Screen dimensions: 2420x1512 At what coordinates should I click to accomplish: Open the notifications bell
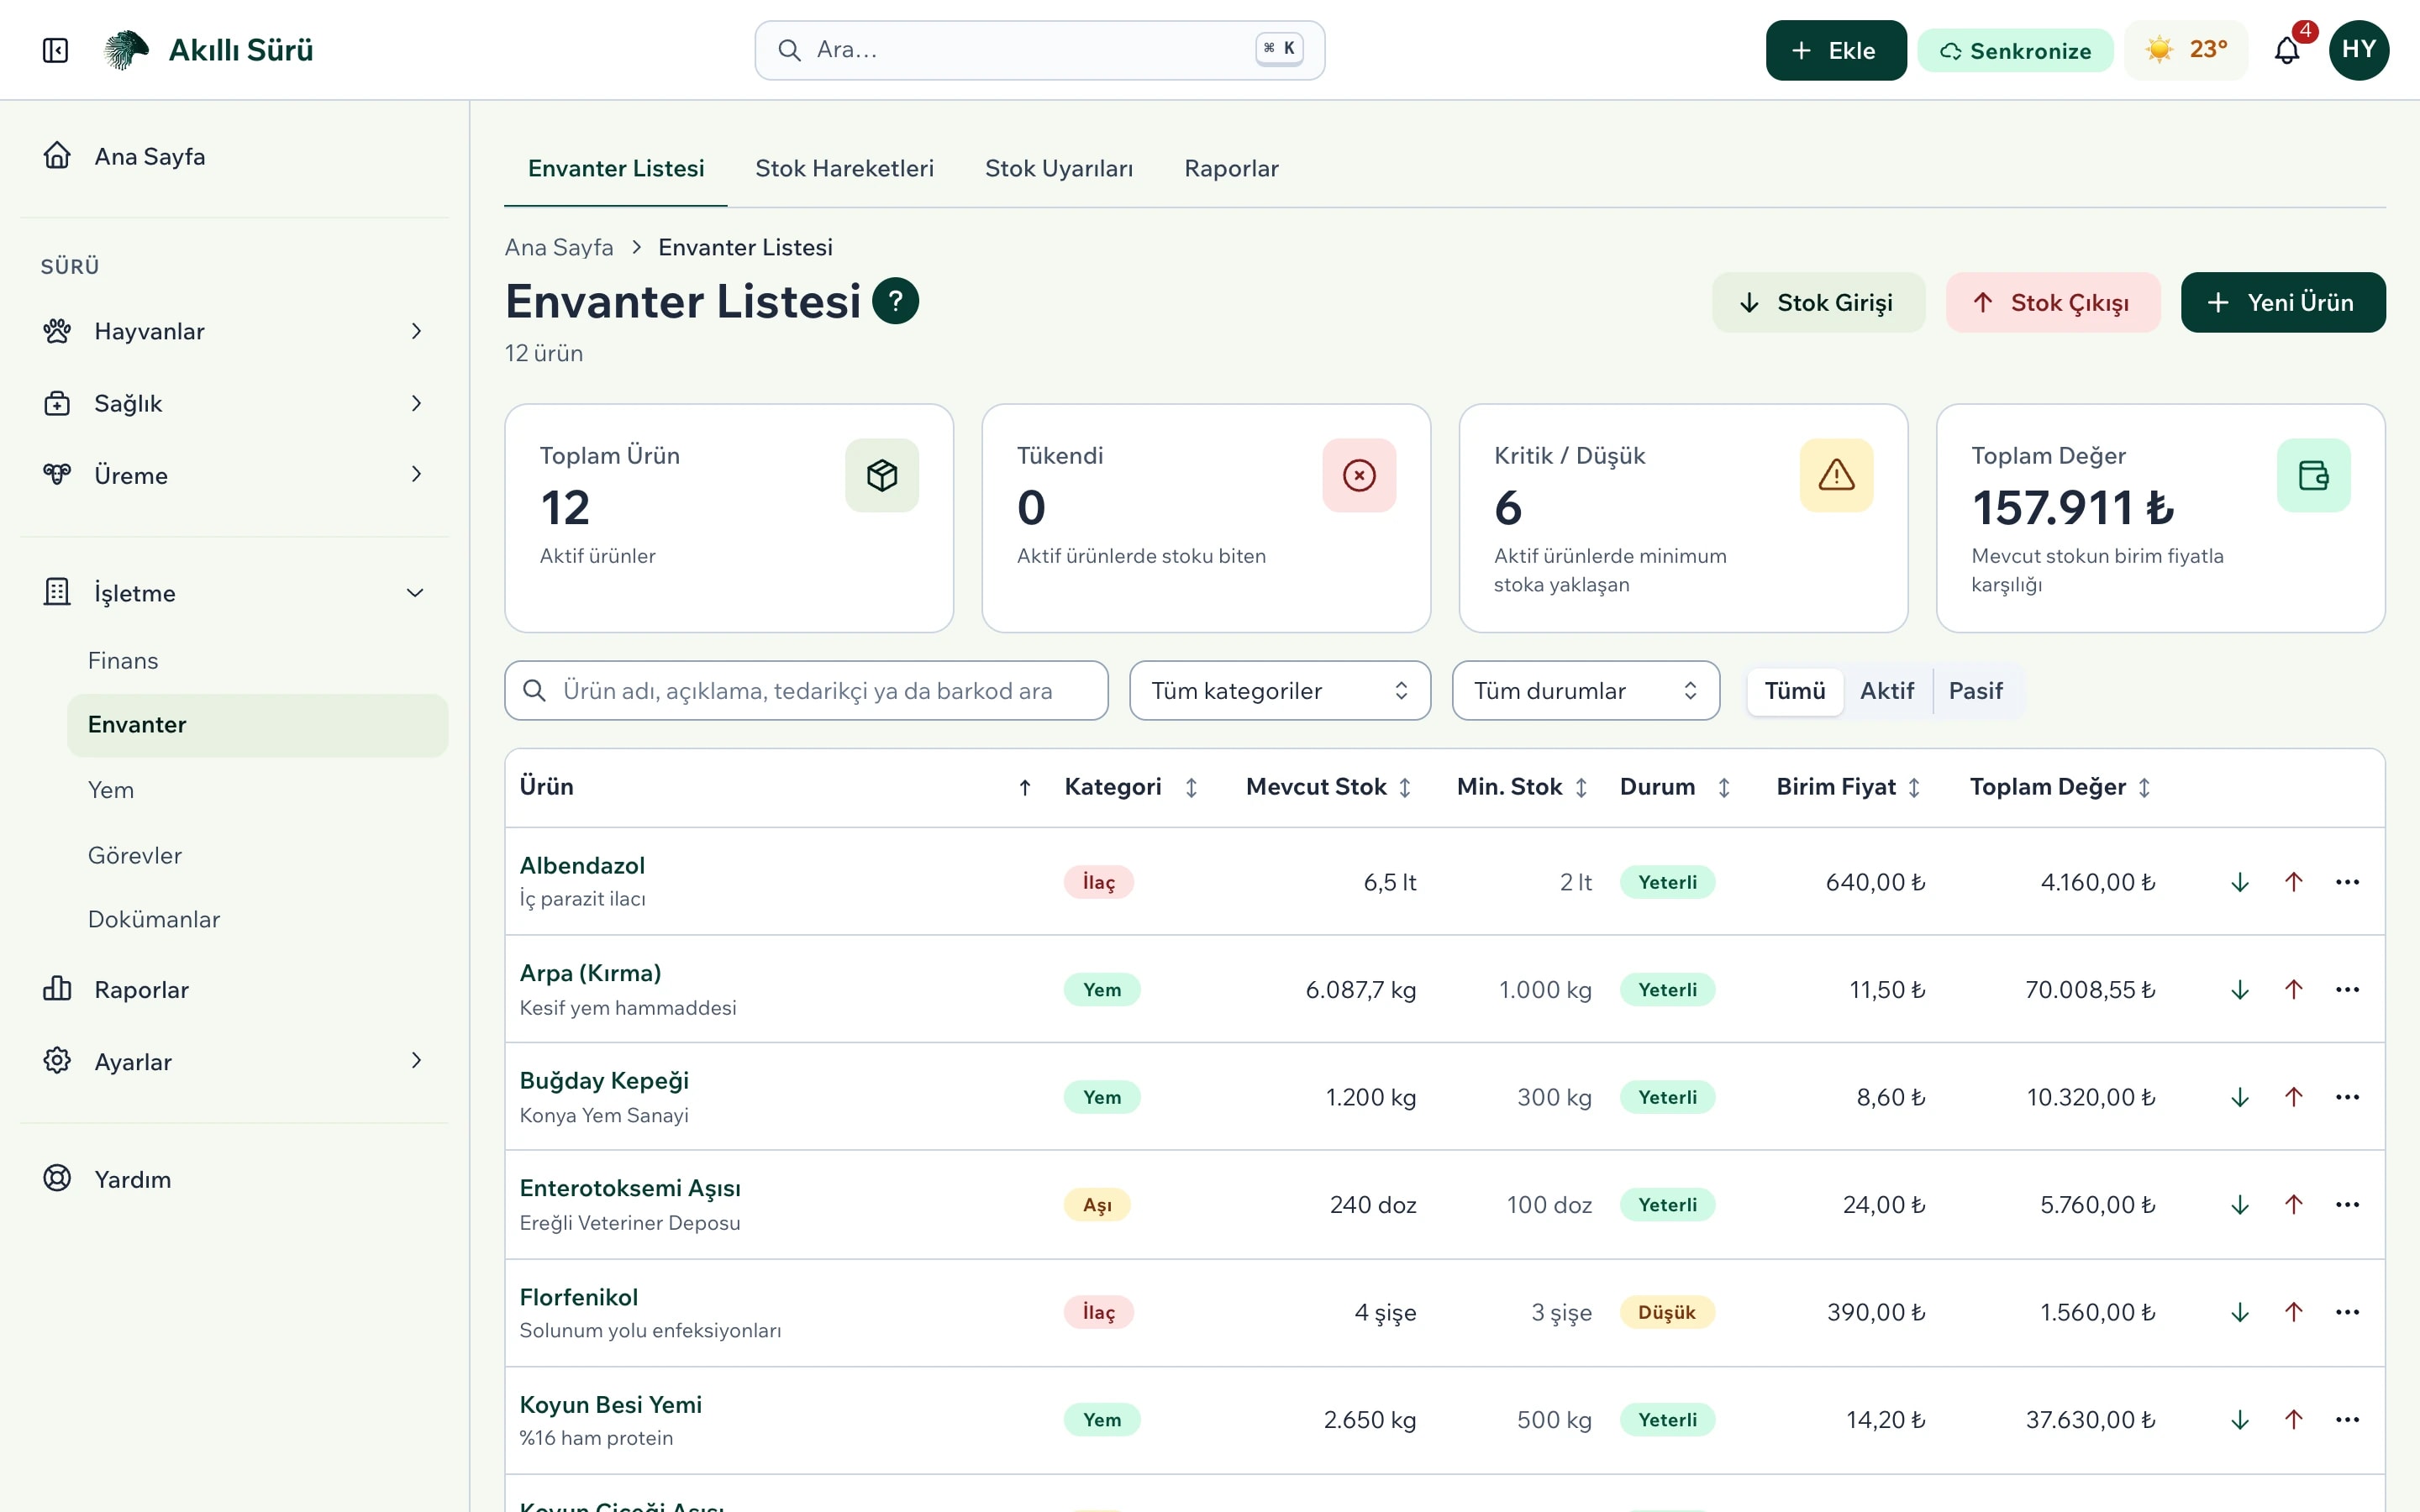click(x=2287, y=50)
